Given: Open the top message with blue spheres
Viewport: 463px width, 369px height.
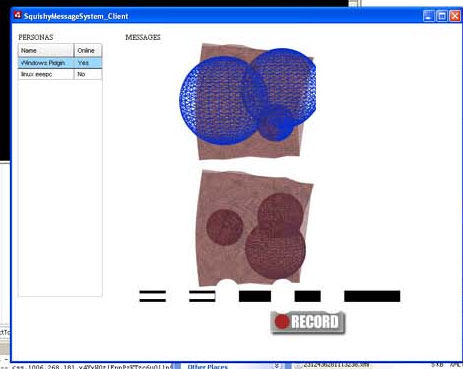Looking at the screenshot, I should pos(248,101).
